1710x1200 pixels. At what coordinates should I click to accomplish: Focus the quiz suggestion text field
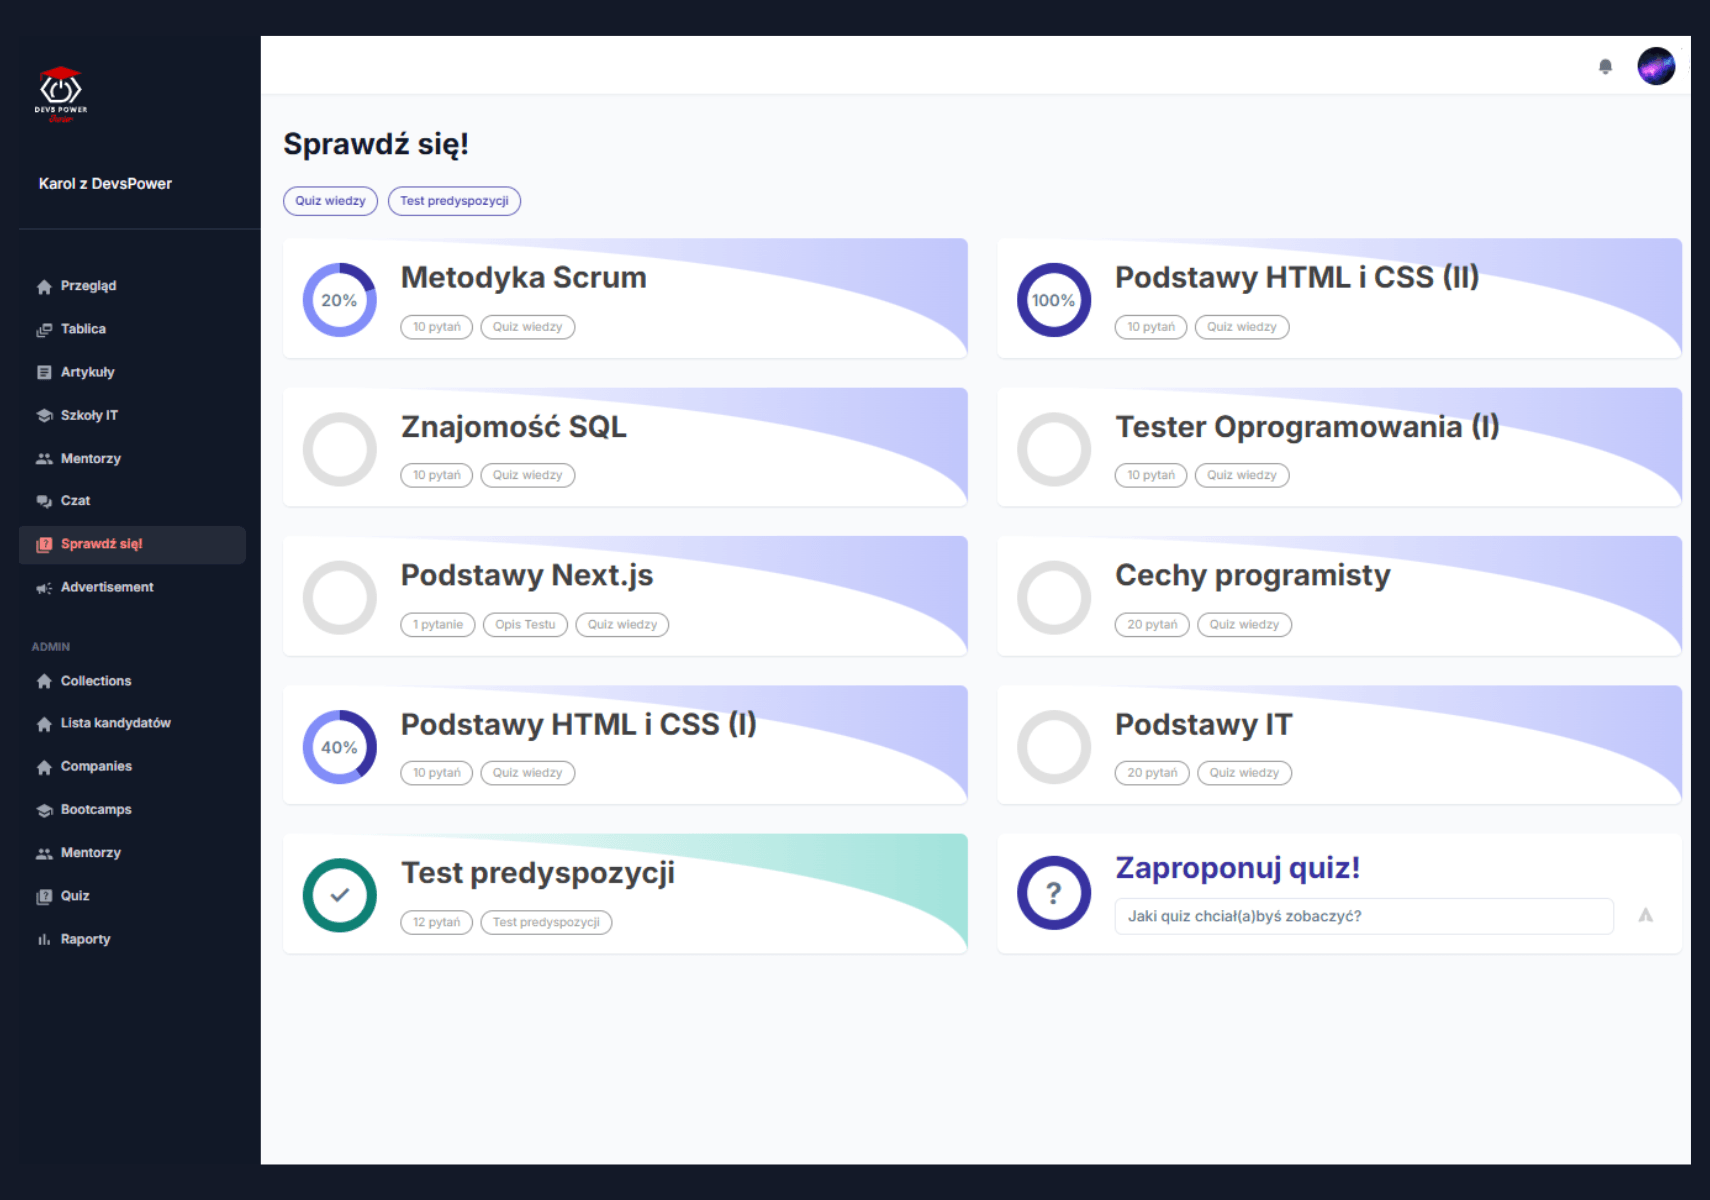1363,916
